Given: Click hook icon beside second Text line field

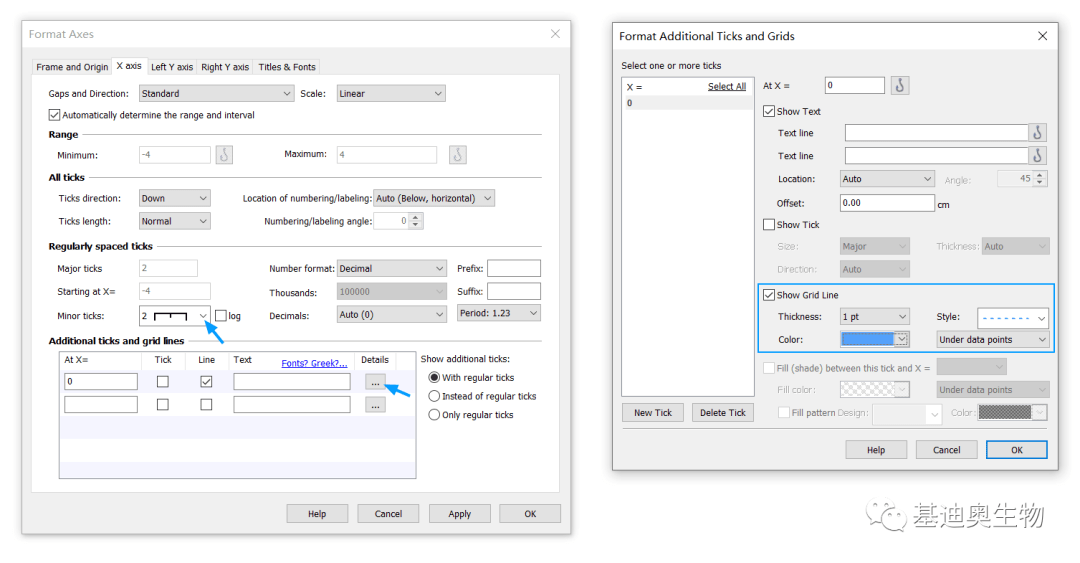Looking at the screenshot, I should 1038,155.
